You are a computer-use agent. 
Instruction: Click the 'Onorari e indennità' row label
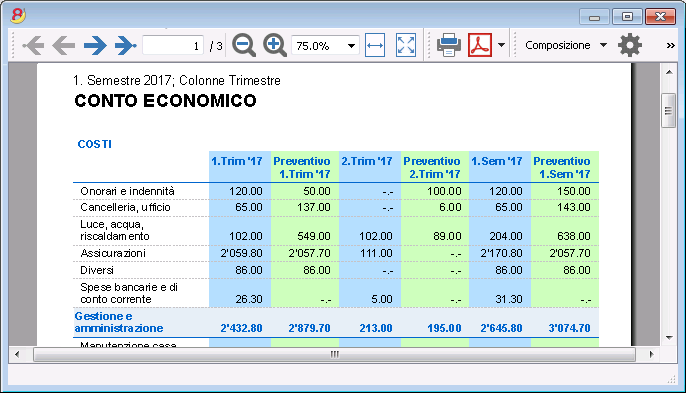127,191
